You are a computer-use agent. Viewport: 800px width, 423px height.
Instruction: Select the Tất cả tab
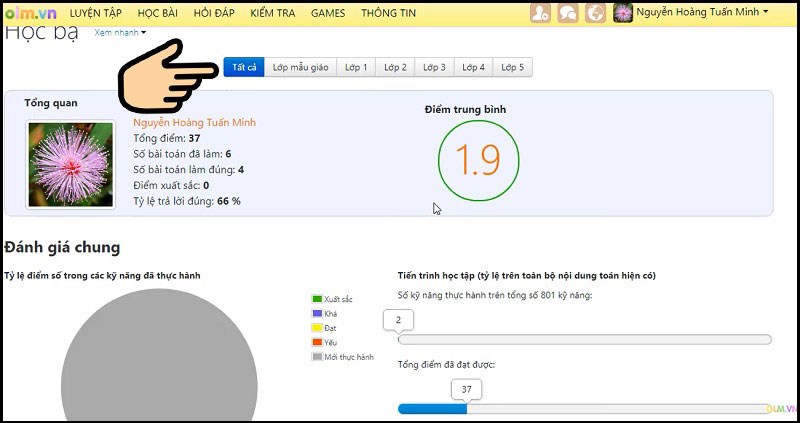pos(244,68)
